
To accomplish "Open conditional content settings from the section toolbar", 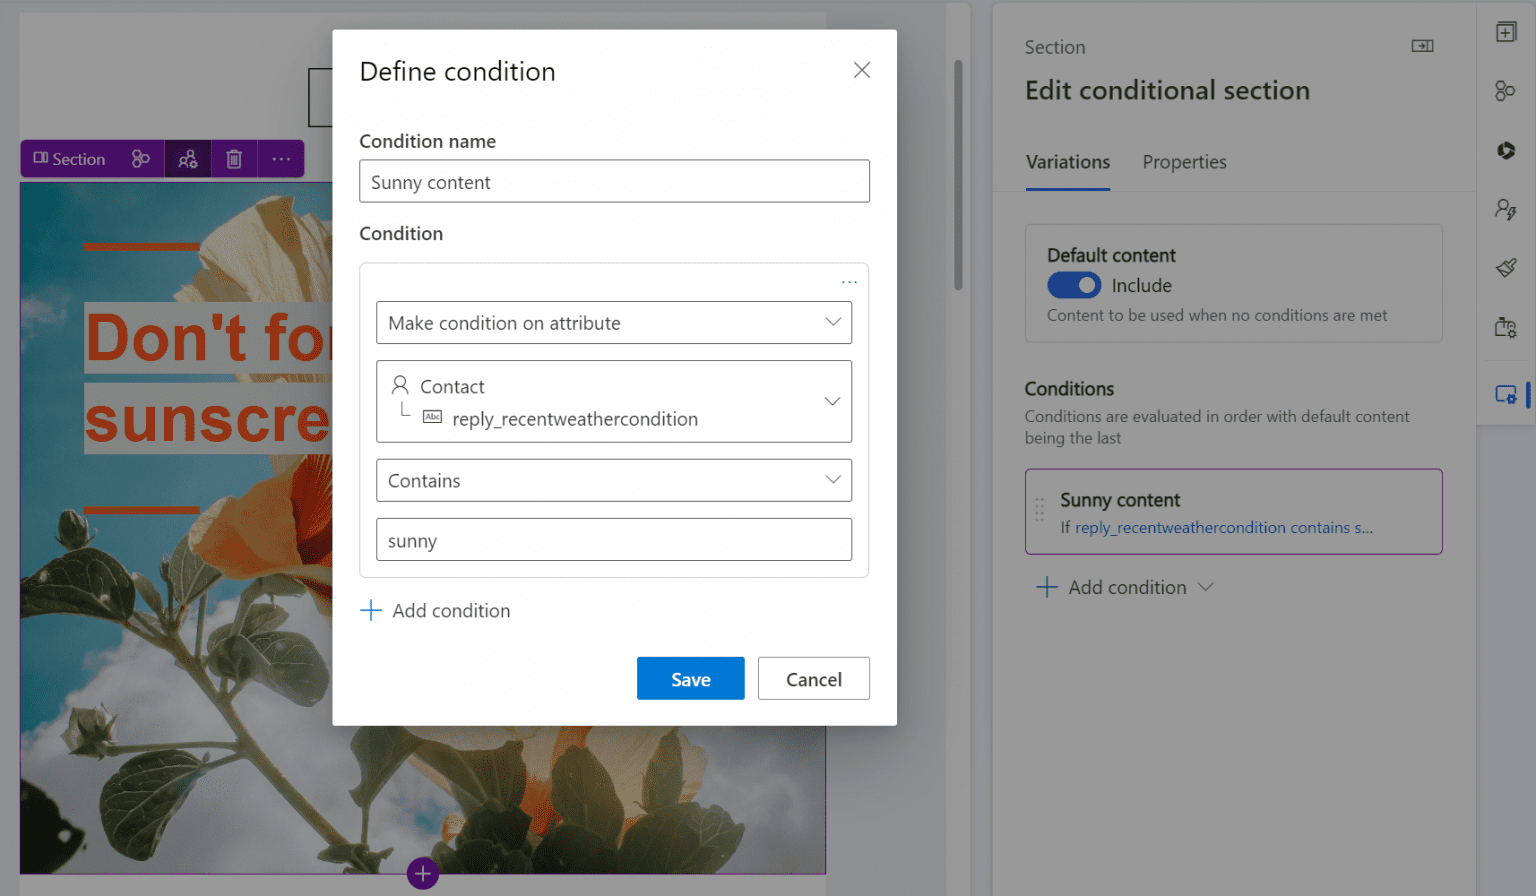I will (188, 158).
